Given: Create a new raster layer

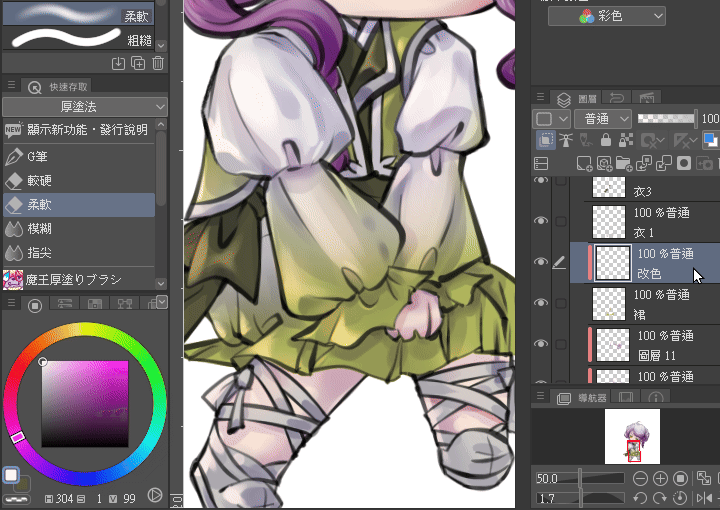Looking at the screenshot, I should click(x=584, y=163).
